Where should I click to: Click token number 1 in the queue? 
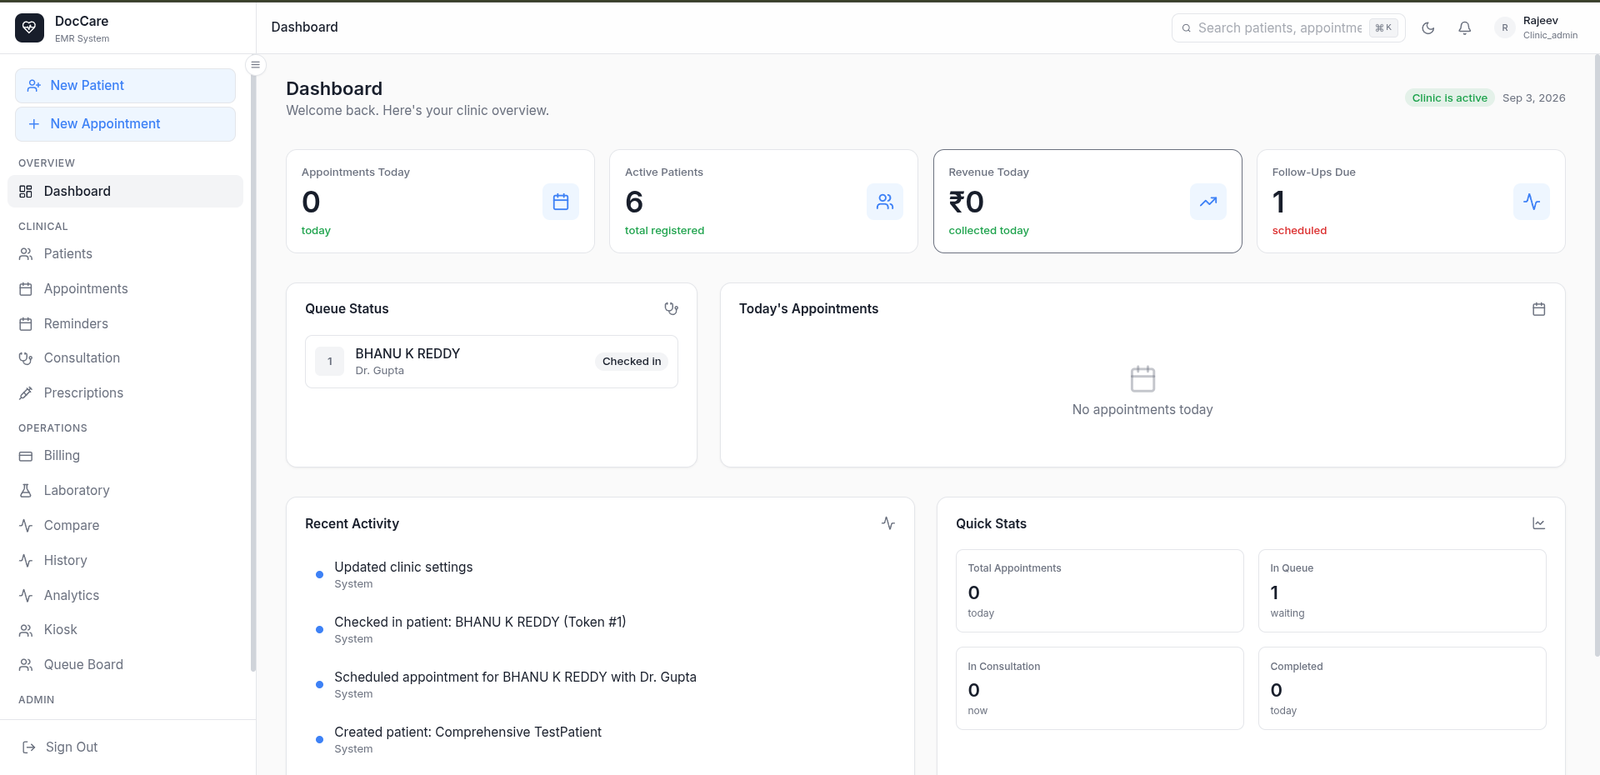(x=330, y=362)
